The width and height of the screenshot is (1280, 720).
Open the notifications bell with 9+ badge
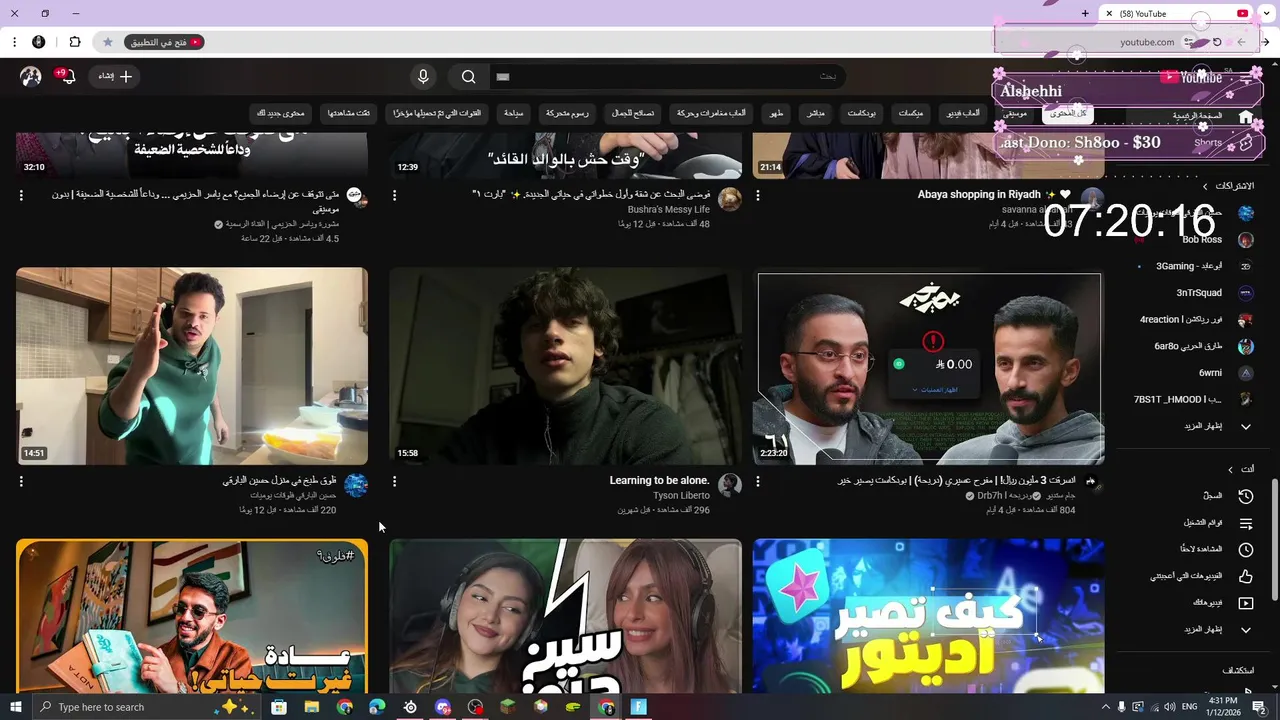(x=67, y=76)
